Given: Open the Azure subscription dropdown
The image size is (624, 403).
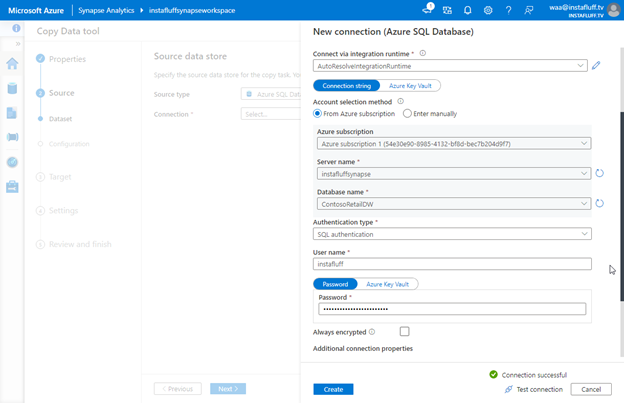Looking at the screenshot, I should tap(454, 143).
